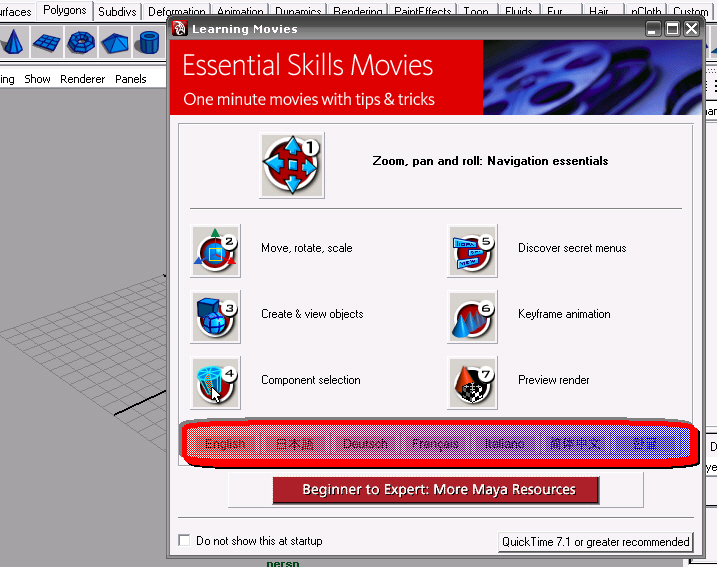Open the Move, rotate, scale movie icon
Image resolution: width=717 pixels, height=567 pixels.
coord(215,251)
